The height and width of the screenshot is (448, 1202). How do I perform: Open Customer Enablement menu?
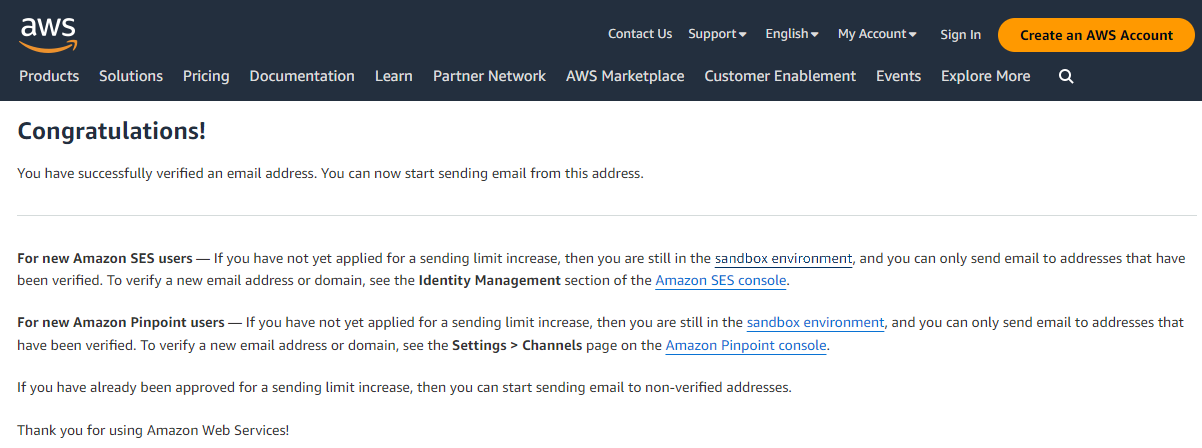780,76
